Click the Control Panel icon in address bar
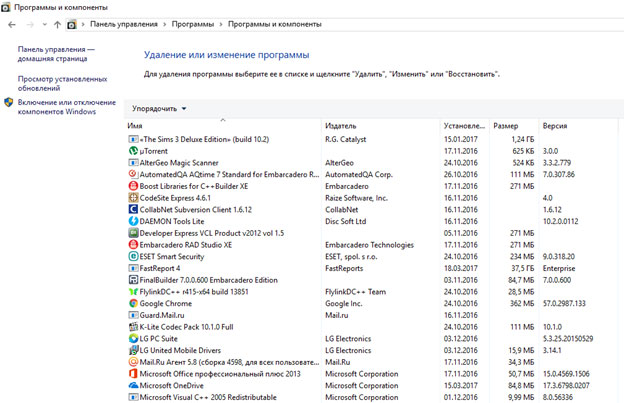This screenshot has height=403, width=624. [72, 25]
